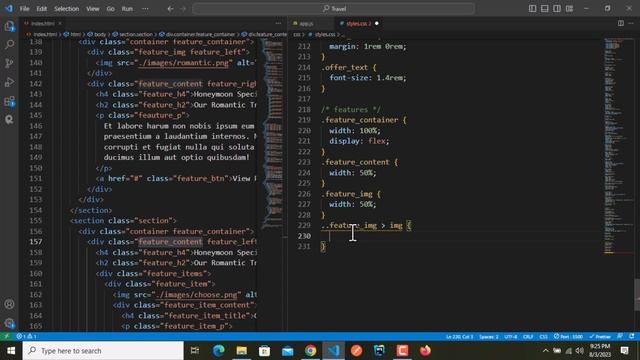Open the Windows Start menu
Screen dimensions: 640x360
pos(11,351)
